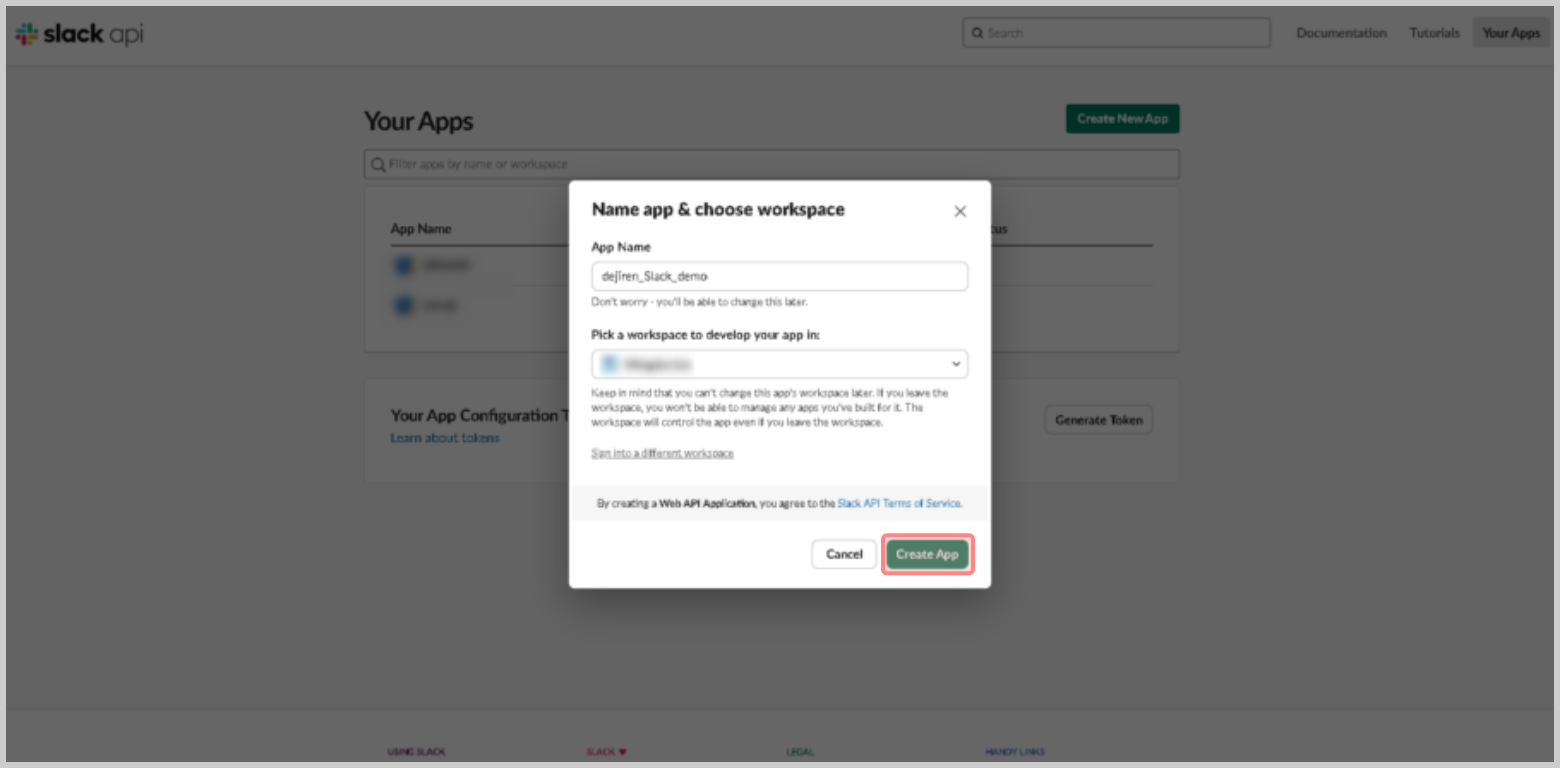1560x768 pixels.
Task: Click the 'Handy Links' footer heading
Action: [x=1015, y=752]
